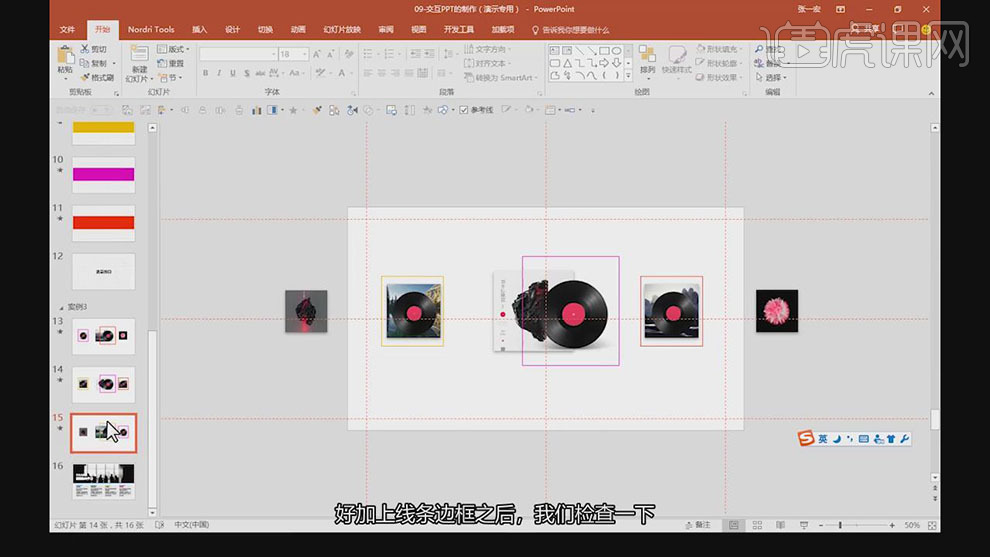Click the Sogou input method S icon
990x557 pixels.
pos(806,438)
